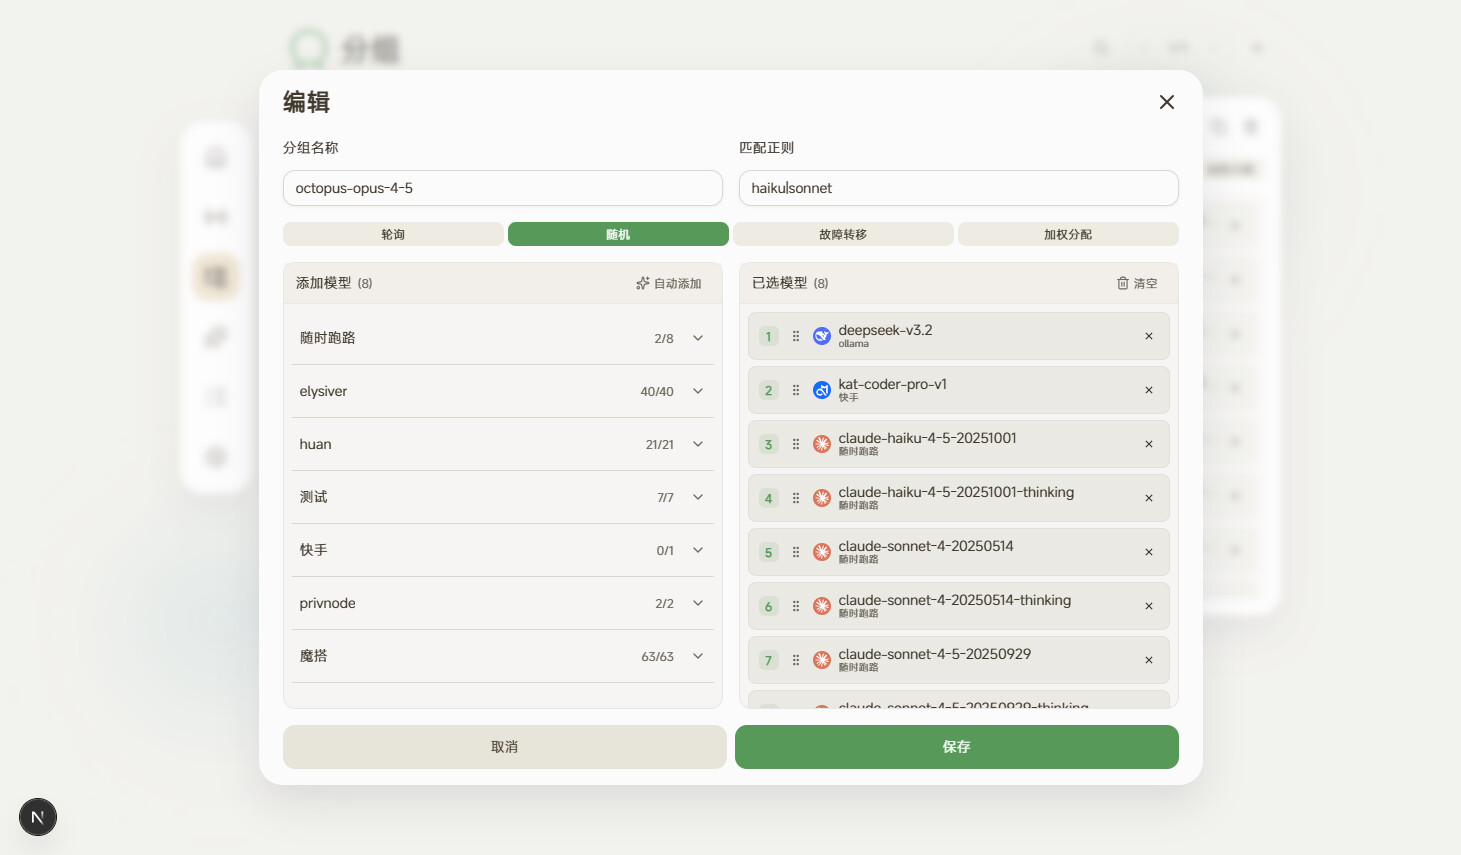Image resolution: width=1461 pixels, height=855 pixels.
Task: Select the 故障转移 failover mode
Action: (843, 234)
